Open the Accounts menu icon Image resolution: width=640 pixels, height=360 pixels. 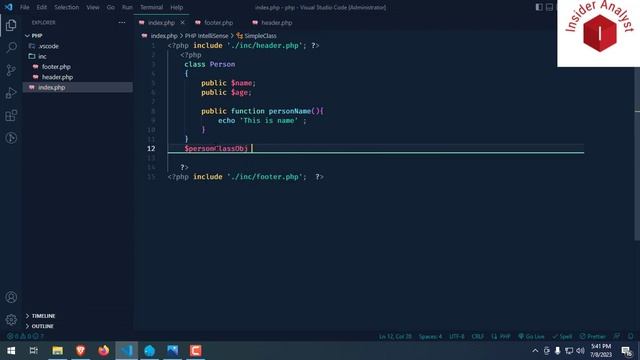(11, 297)
